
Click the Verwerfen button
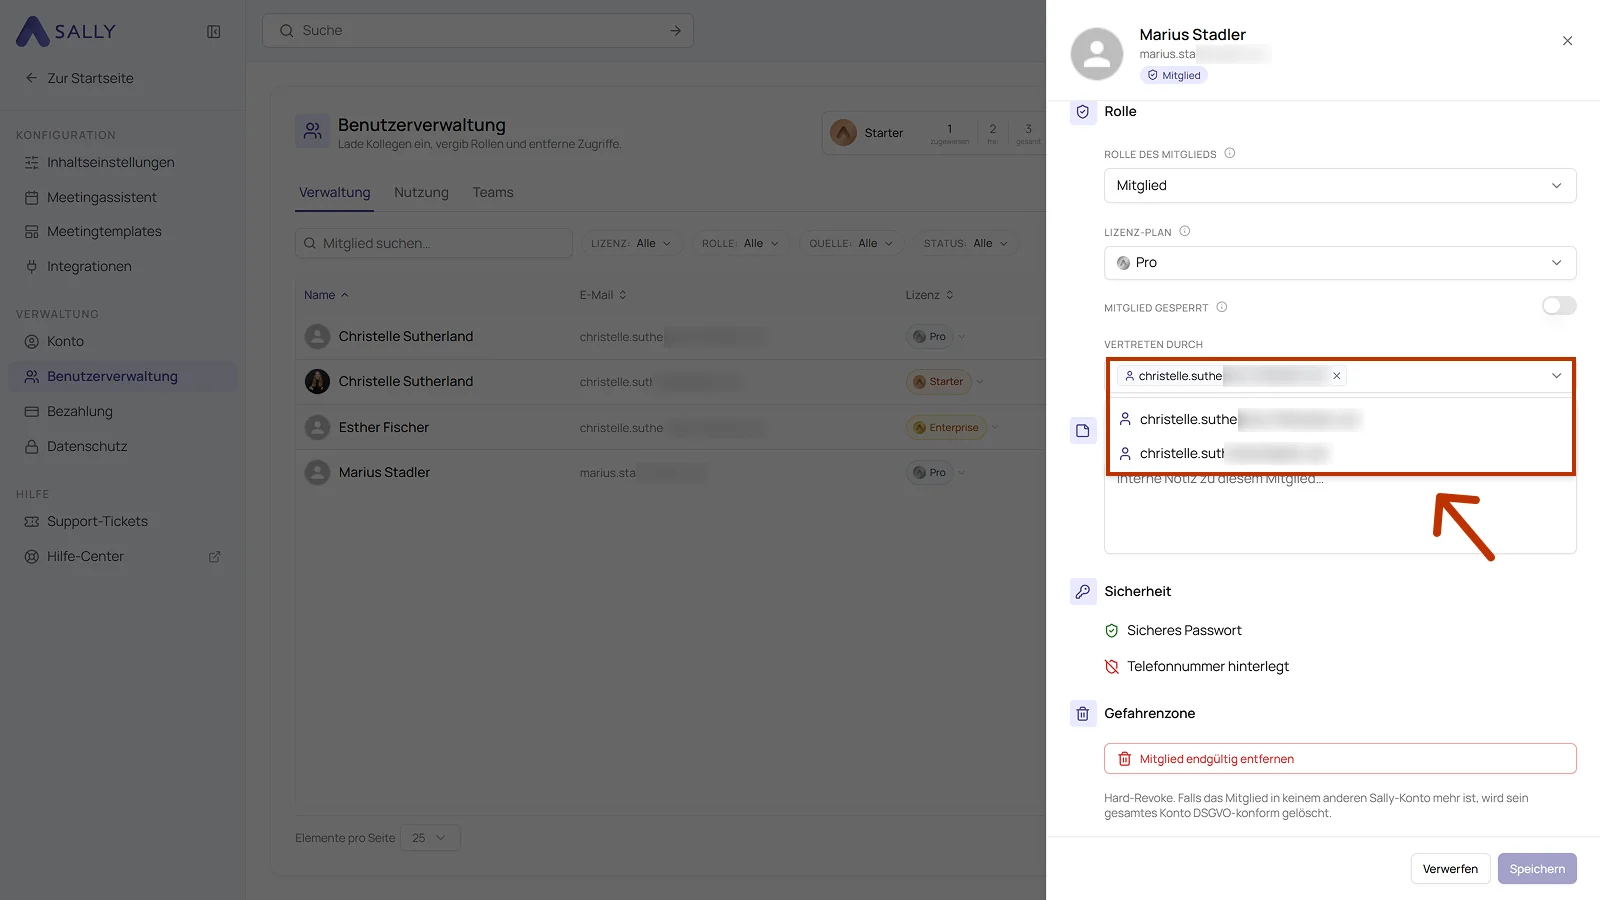coord(1450,869)
